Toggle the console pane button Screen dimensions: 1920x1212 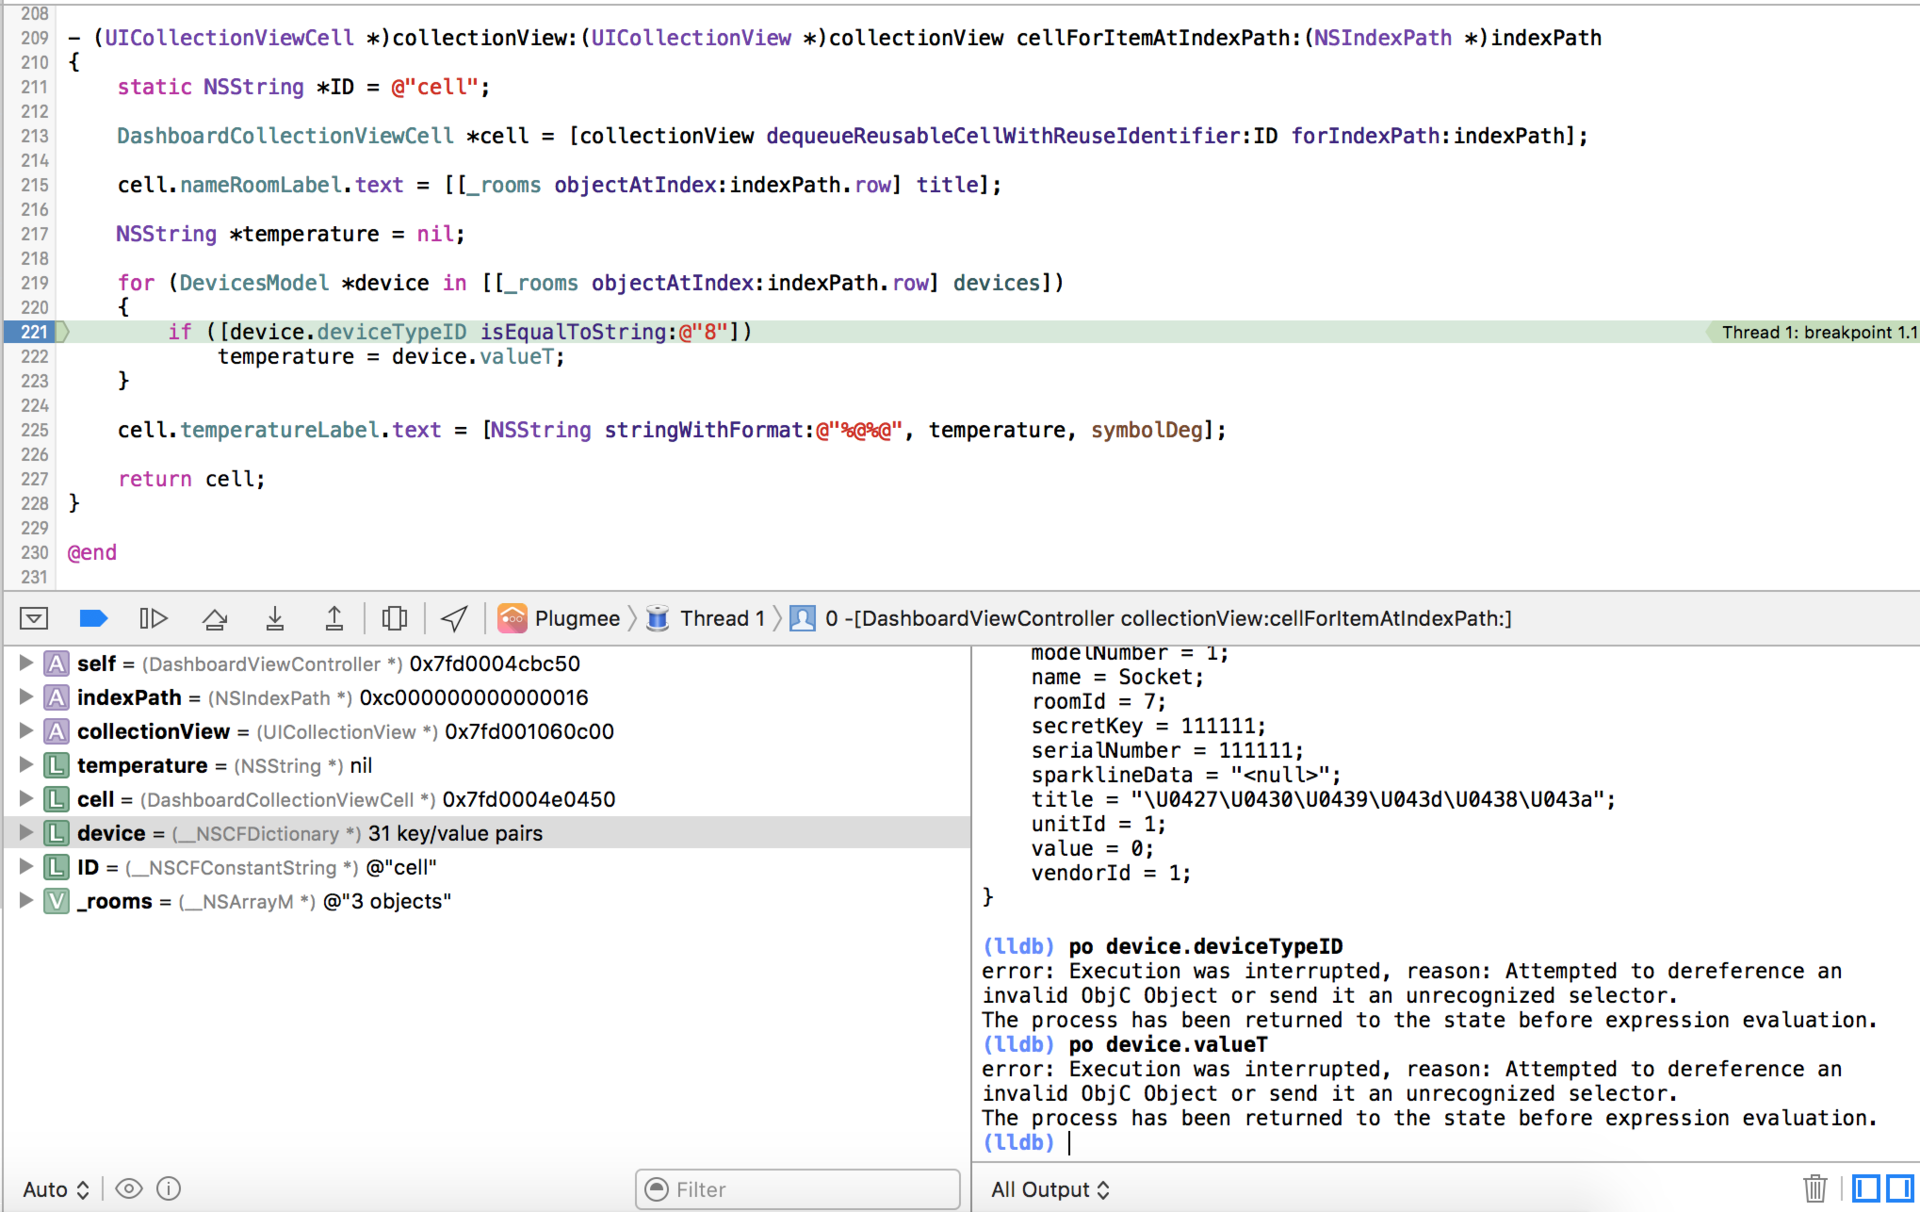1900,1188
